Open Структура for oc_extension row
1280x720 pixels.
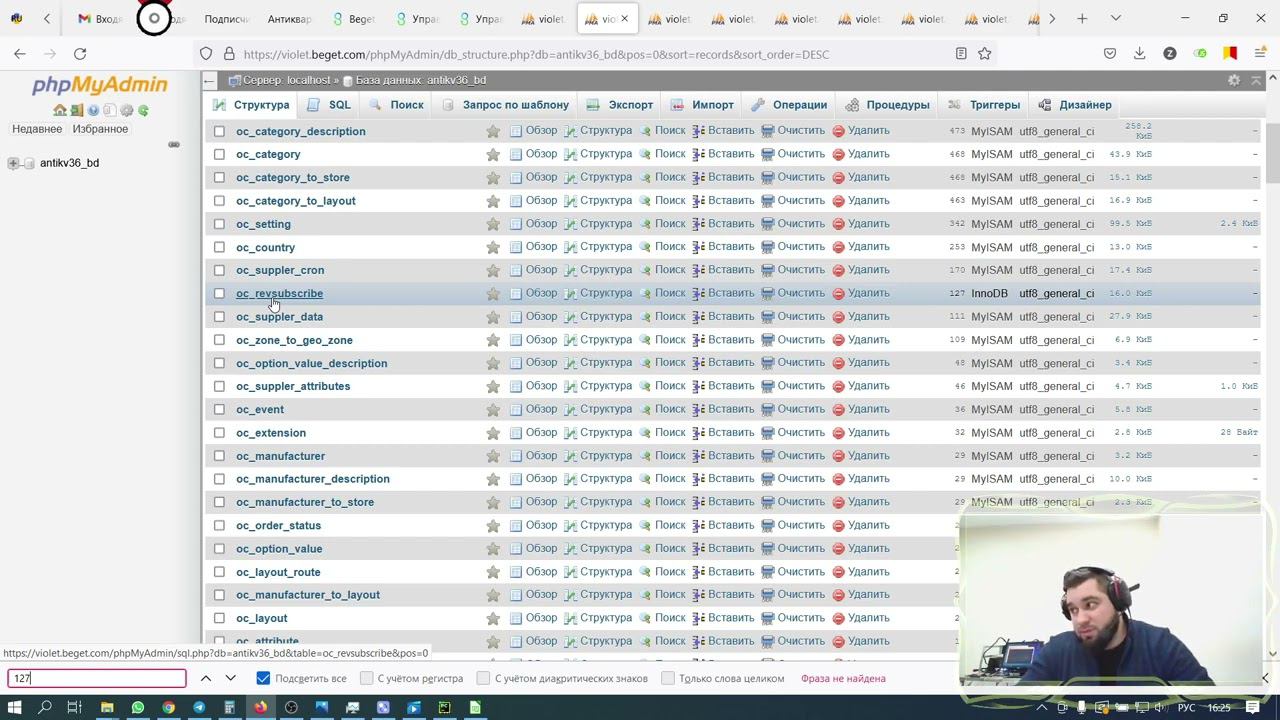[598, 433]
